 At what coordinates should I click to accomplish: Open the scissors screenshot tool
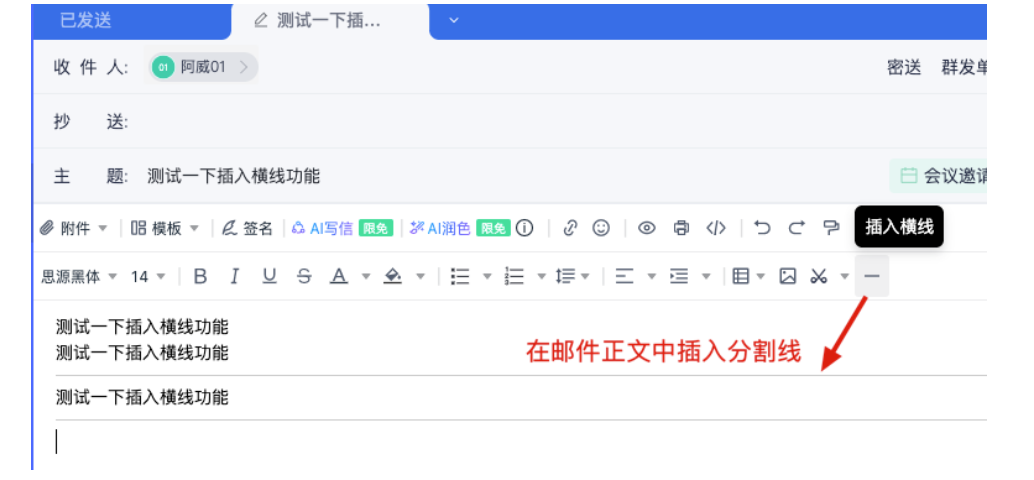819,276
